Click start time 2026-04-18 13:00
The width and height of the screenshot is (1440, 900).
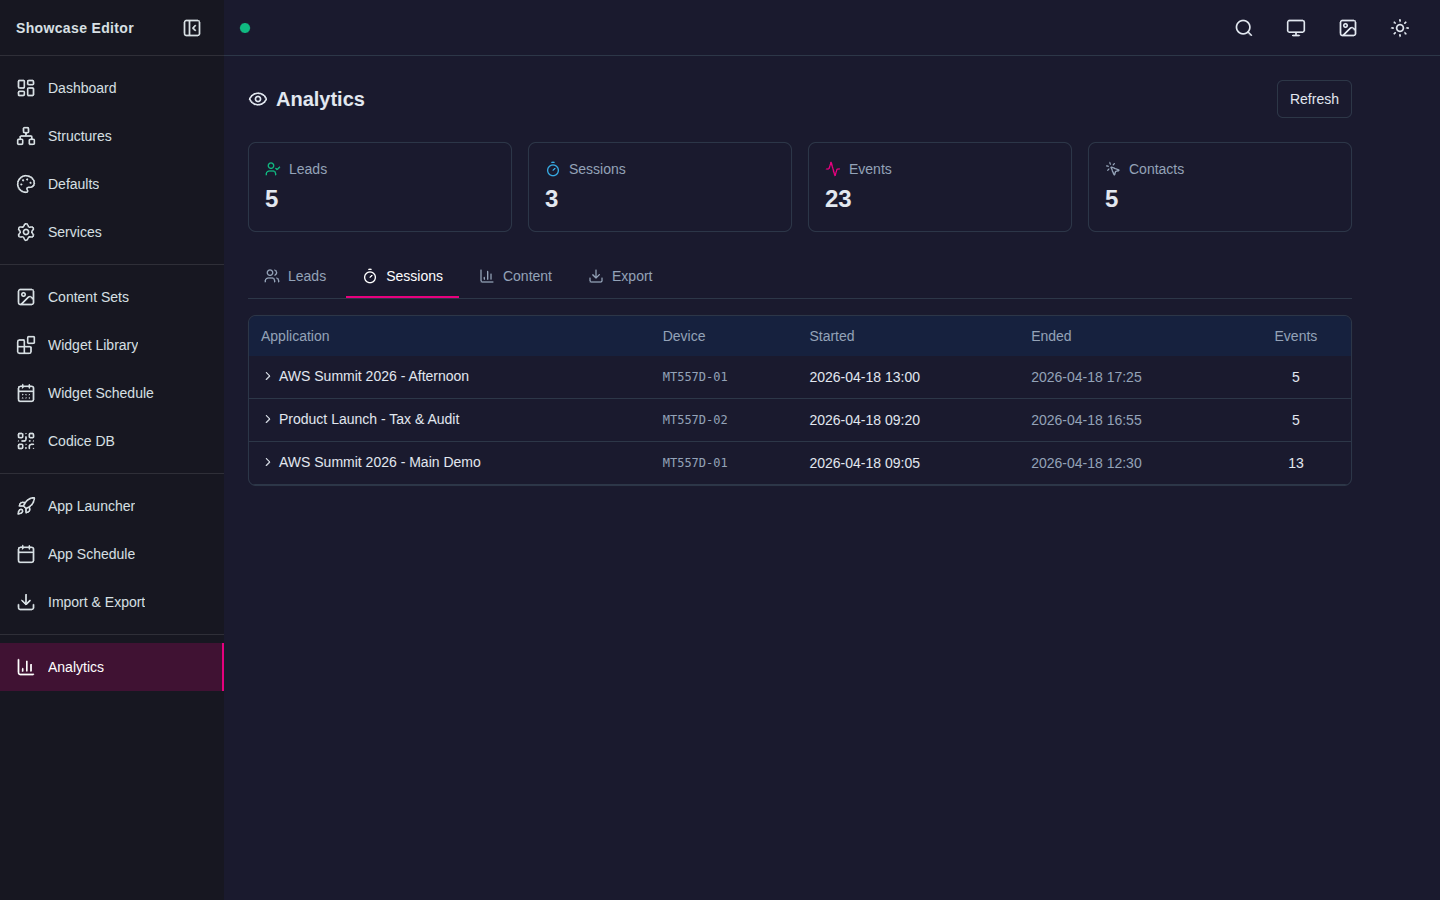865,377
